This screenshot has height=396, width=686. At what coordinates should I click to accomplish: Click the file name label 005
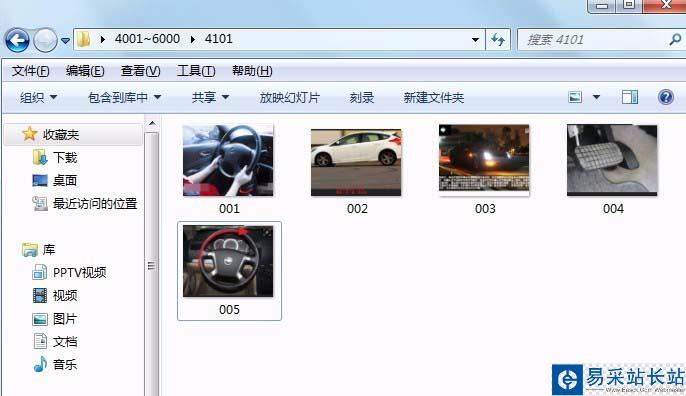coord(229,310)
